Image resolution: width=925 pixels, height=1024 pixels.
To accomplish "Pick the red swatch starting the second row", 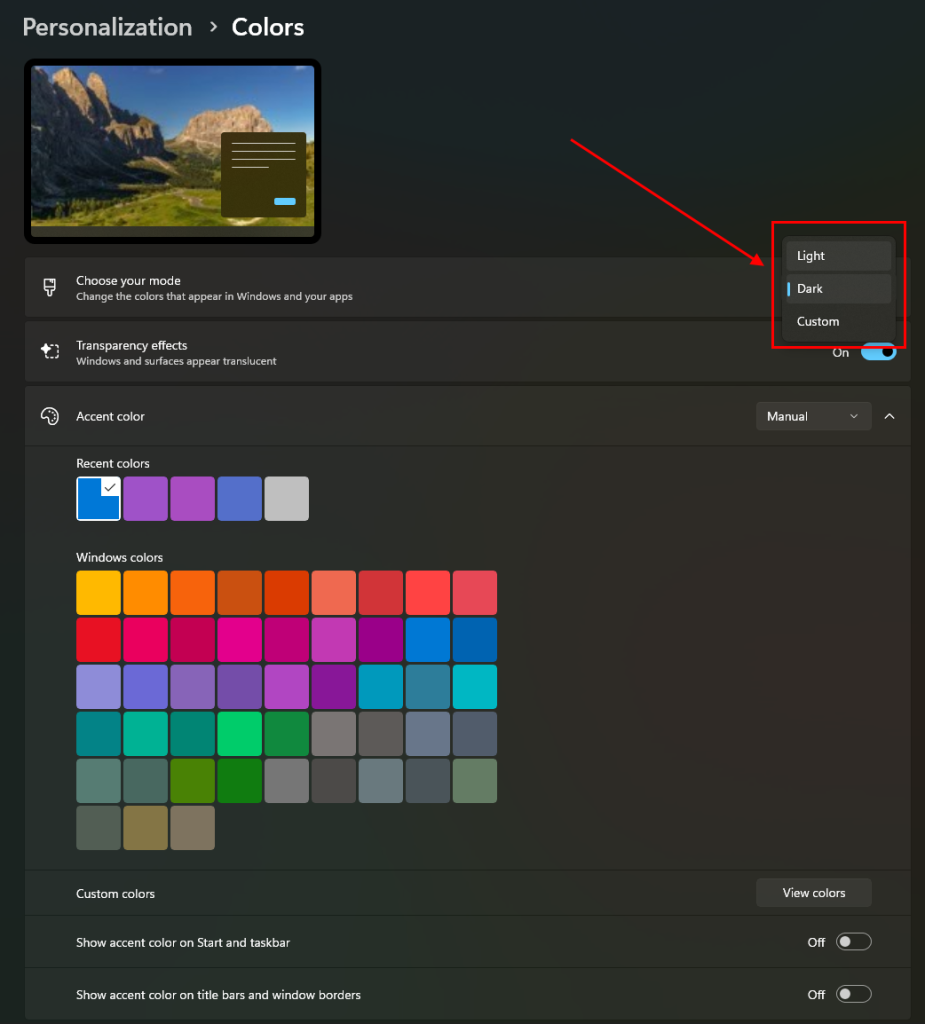I will click(98, 640).
